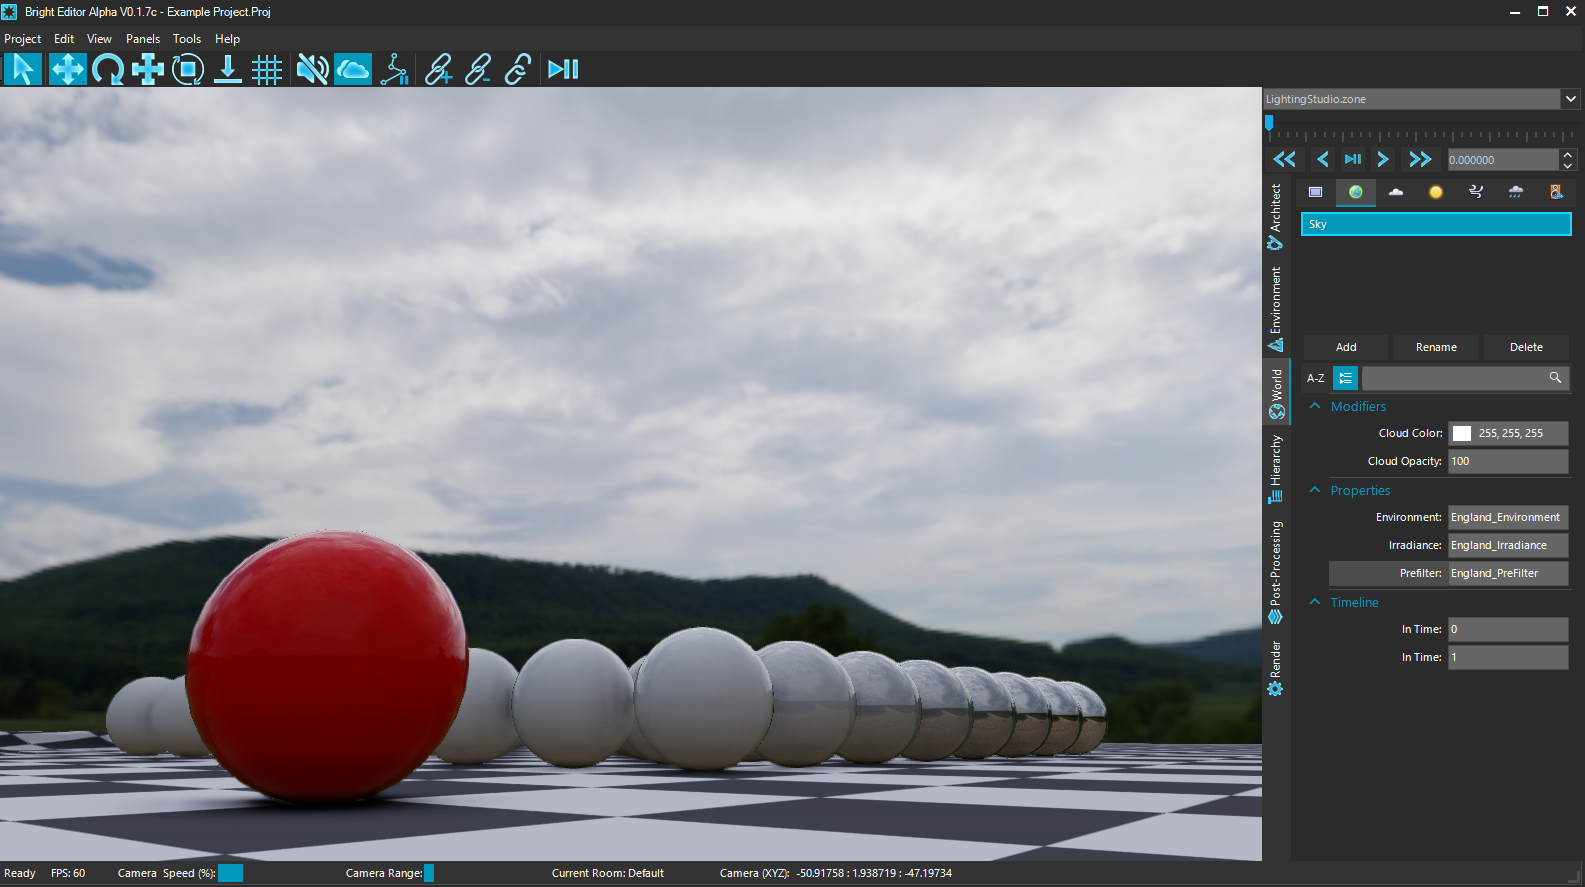The image size is (1585, 887).
Task: Click the Prefilter field England_PreFilter
Action: 1508,573
